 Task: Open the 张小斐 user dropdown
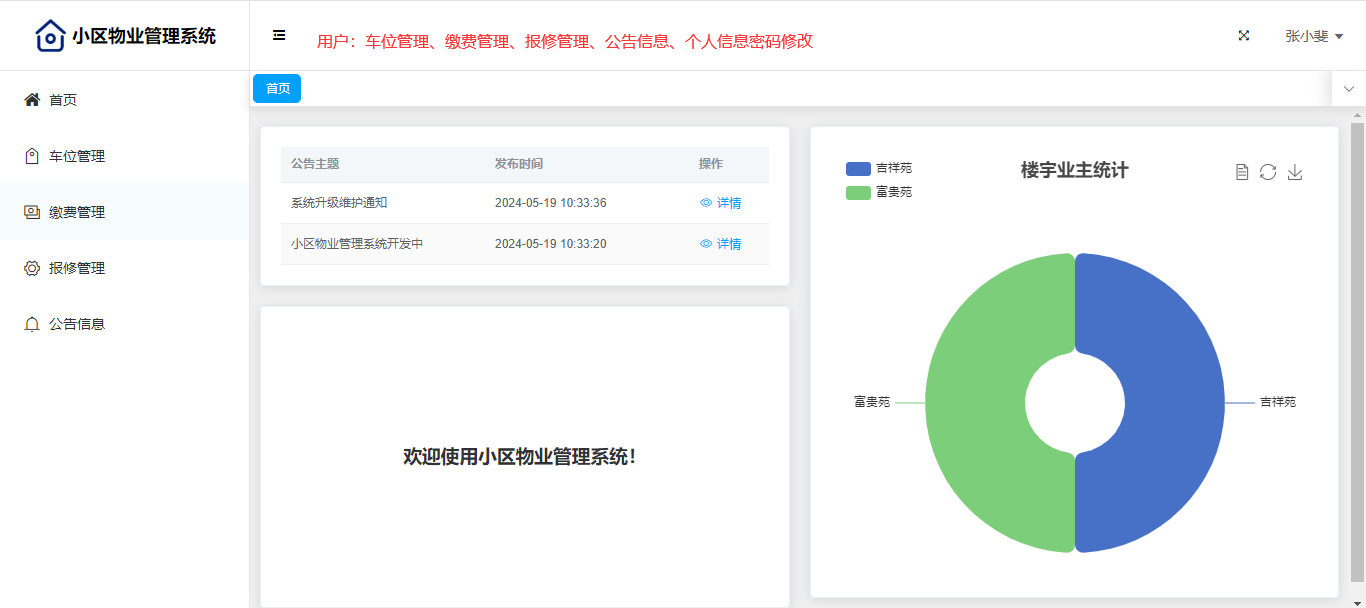(1313, 36)
